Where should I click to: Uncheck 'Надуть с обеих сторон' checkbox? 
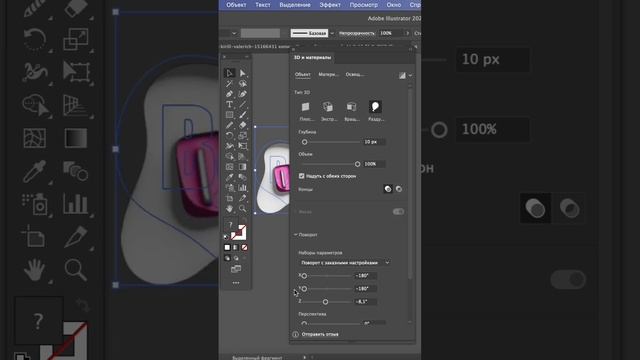point(302,176)
